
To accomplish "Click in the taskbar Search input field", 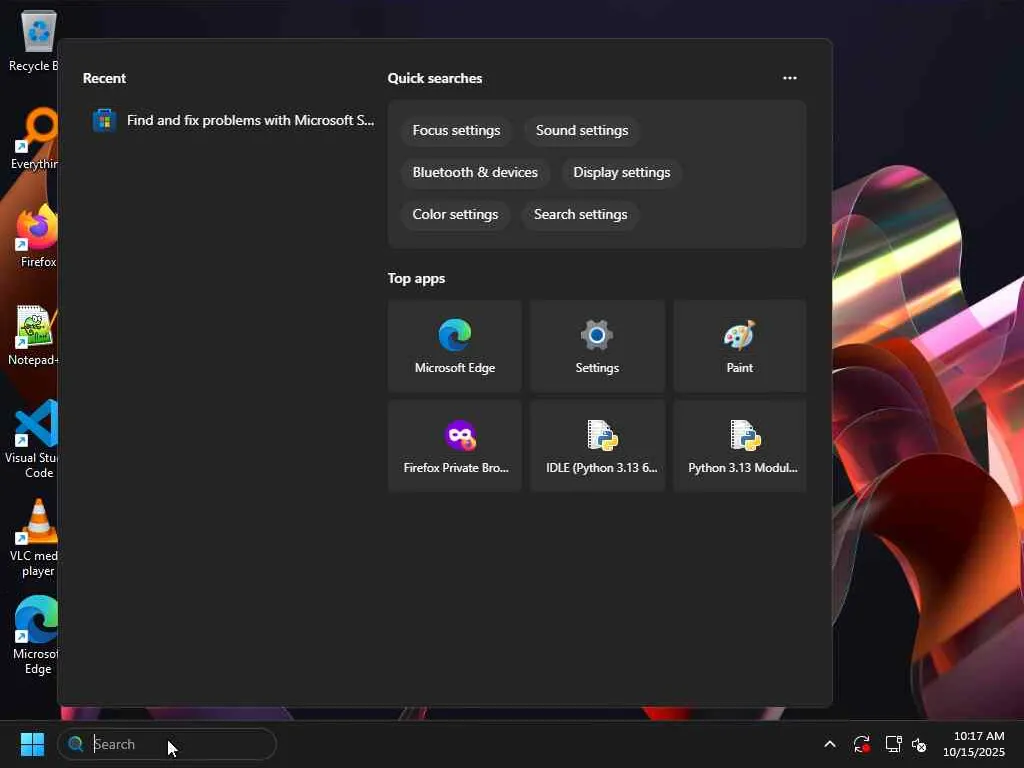I will (167, 744).
